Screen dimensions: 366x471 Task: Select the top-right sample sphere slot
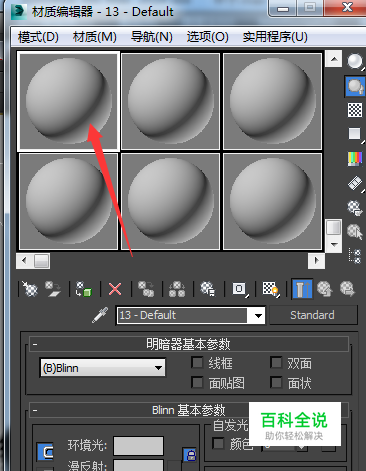coord(272,101)
